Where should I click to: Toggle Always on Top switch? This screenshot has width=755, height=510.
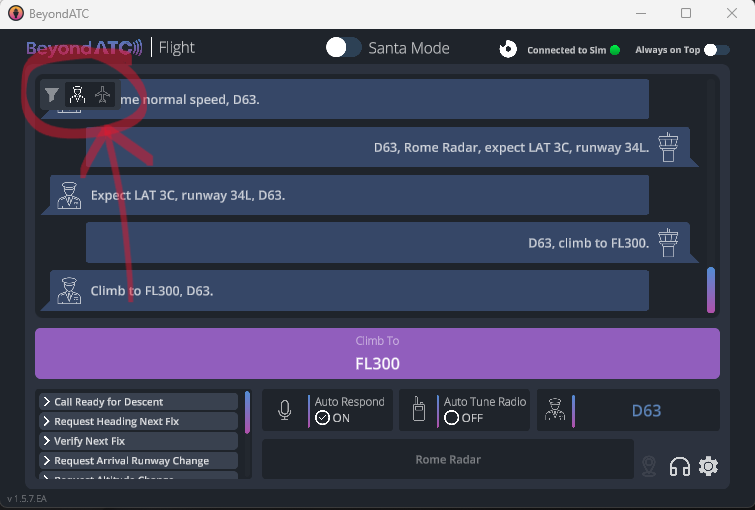tap(716, 50)
